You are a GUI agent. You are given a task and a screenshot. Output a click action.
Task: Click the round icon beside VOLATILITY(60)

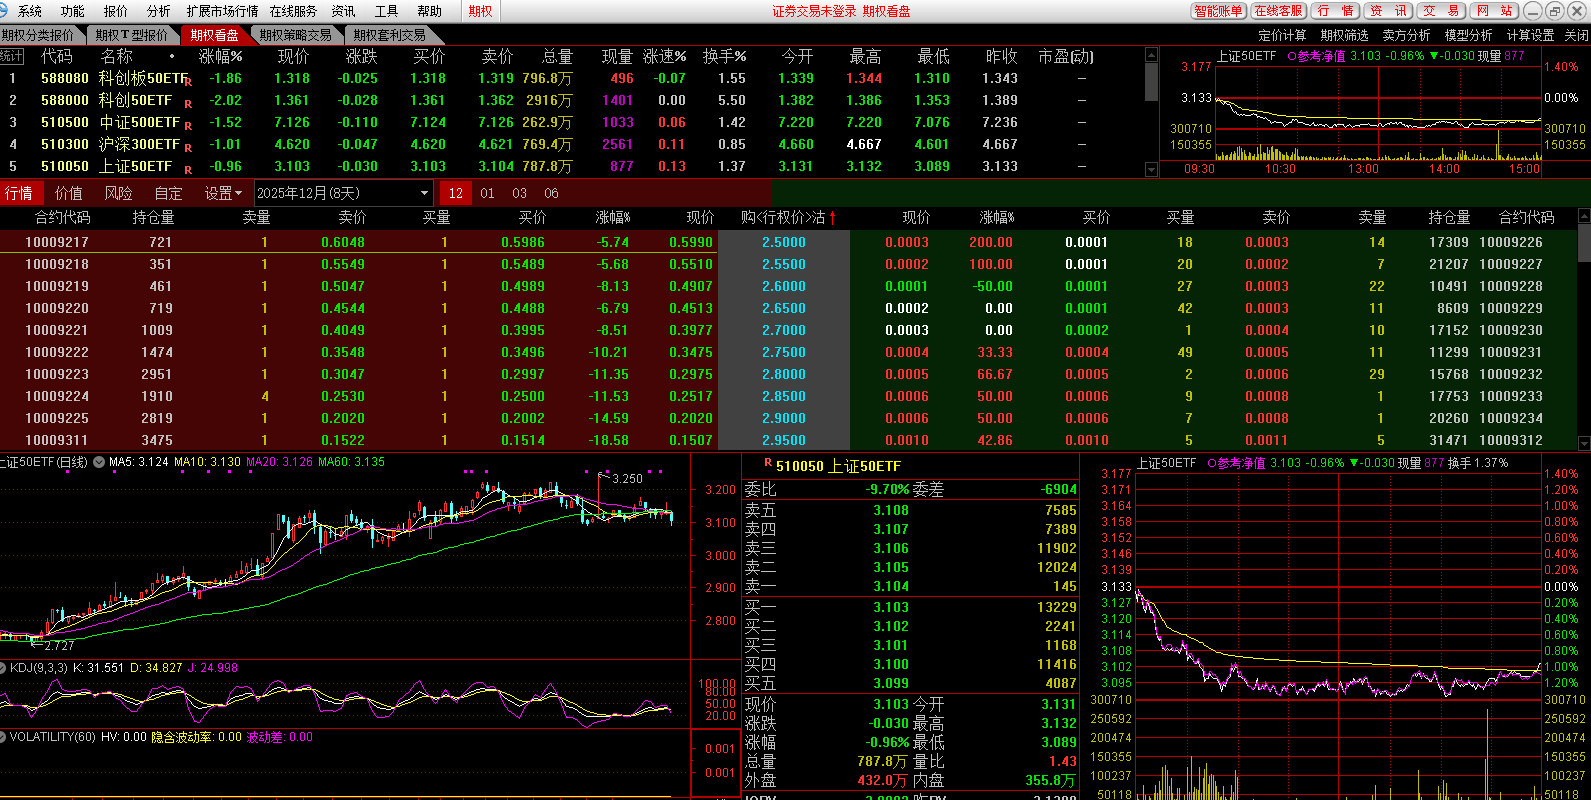tap(4, 737)
